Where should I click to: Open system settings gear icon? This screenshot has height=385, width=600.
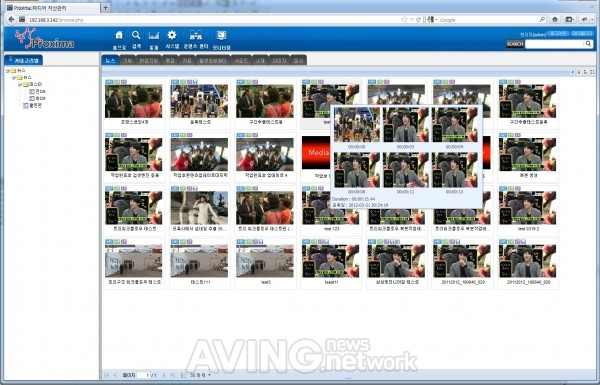172,35
